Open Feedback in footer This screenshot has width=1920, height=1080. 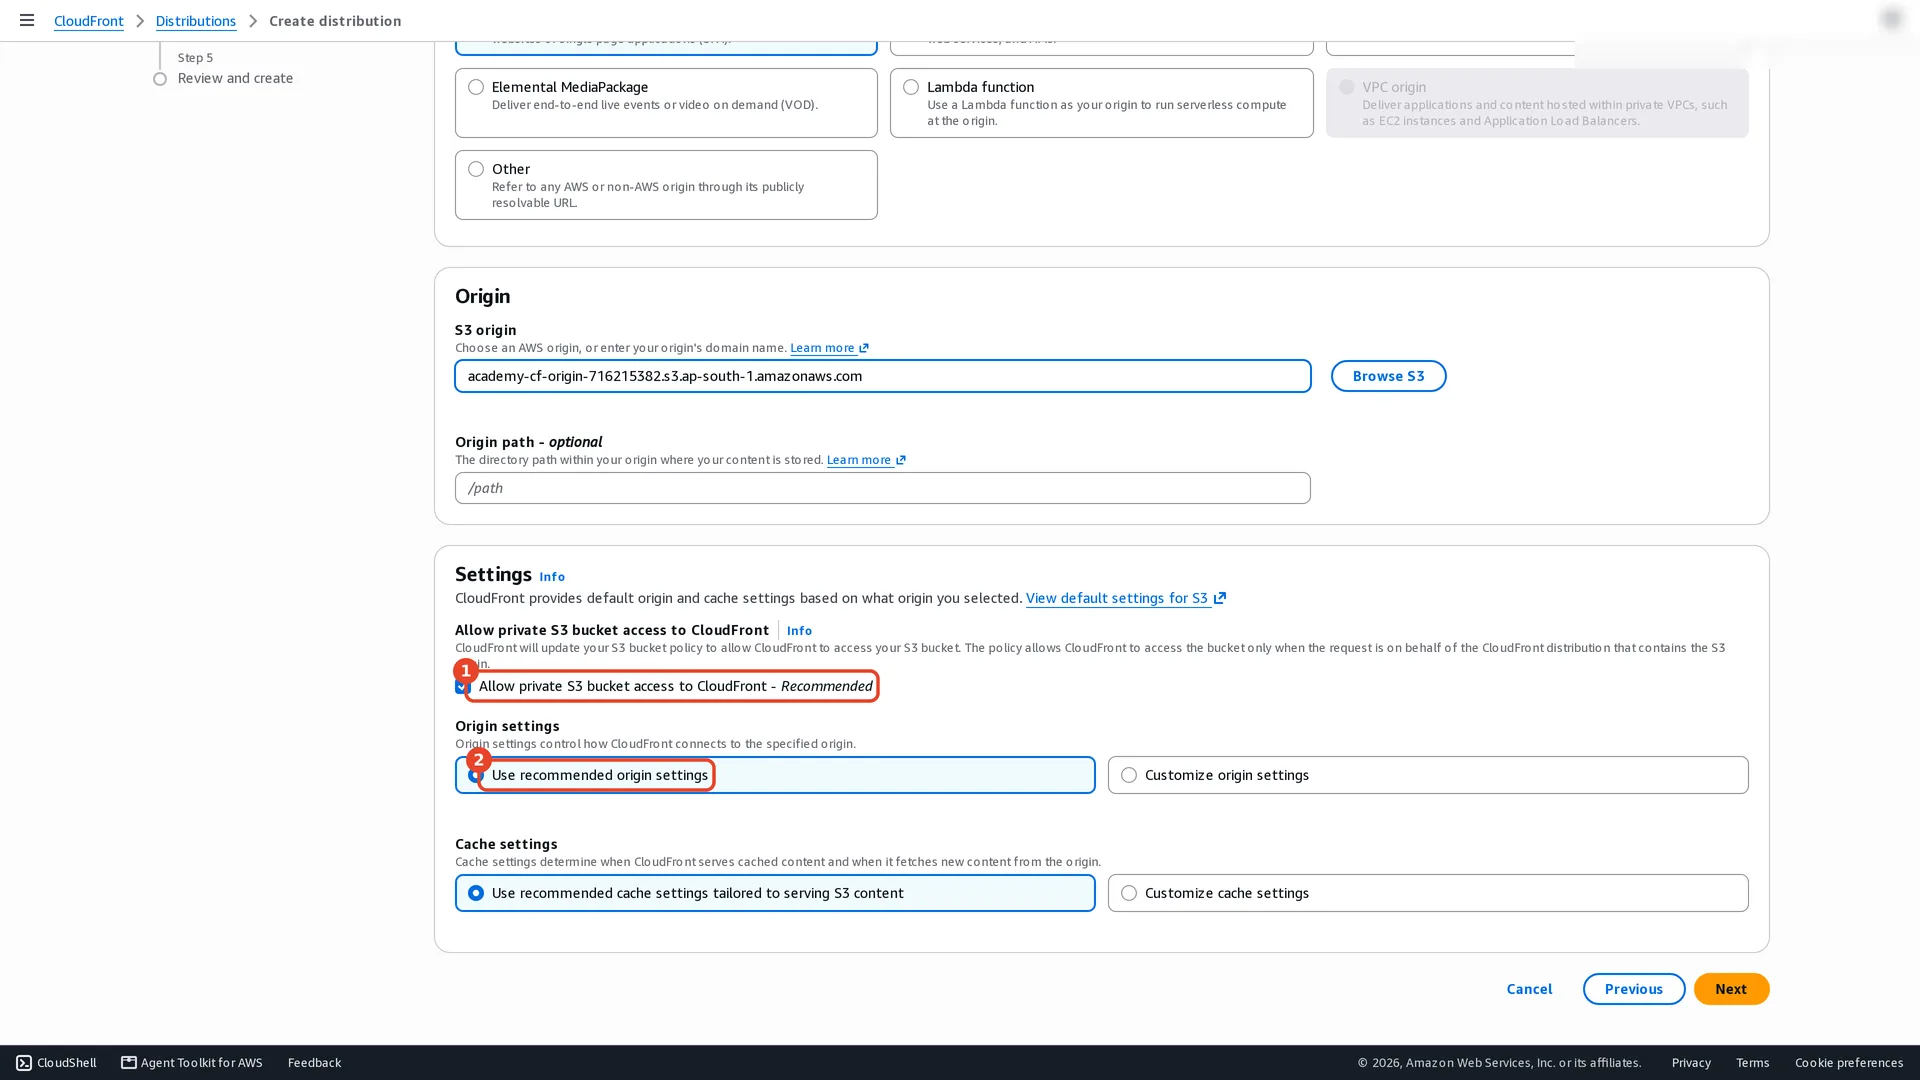(314, 1063)
